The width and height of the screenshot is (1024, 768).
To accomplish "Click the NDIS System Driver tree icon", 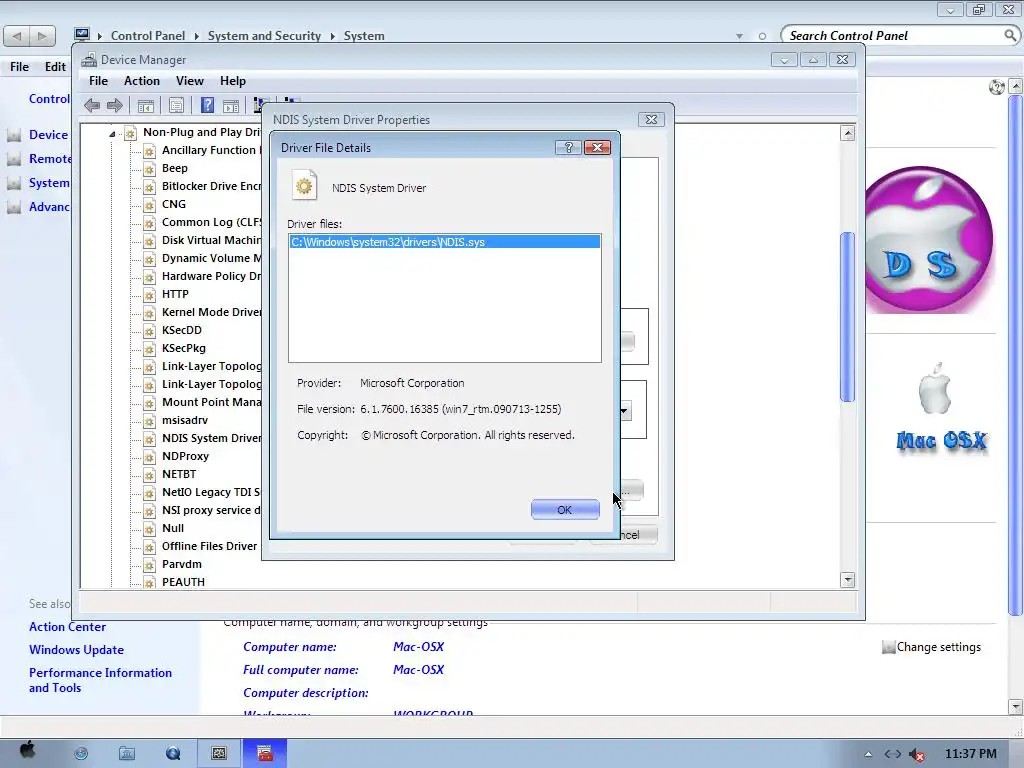I will (x=150, y=439).
